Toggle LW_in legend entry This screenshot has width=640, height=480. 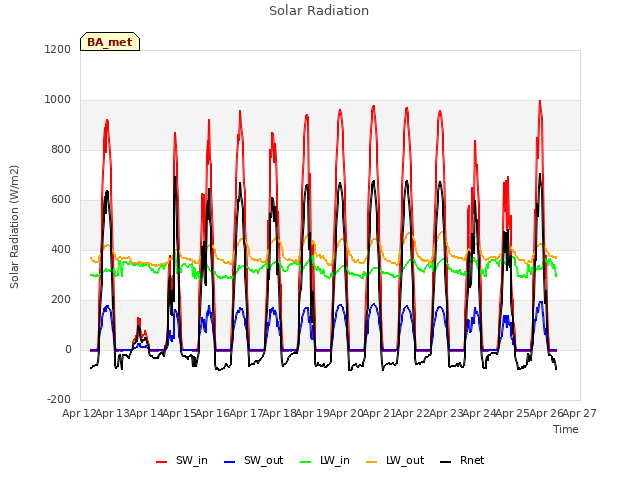pos(324,461)
